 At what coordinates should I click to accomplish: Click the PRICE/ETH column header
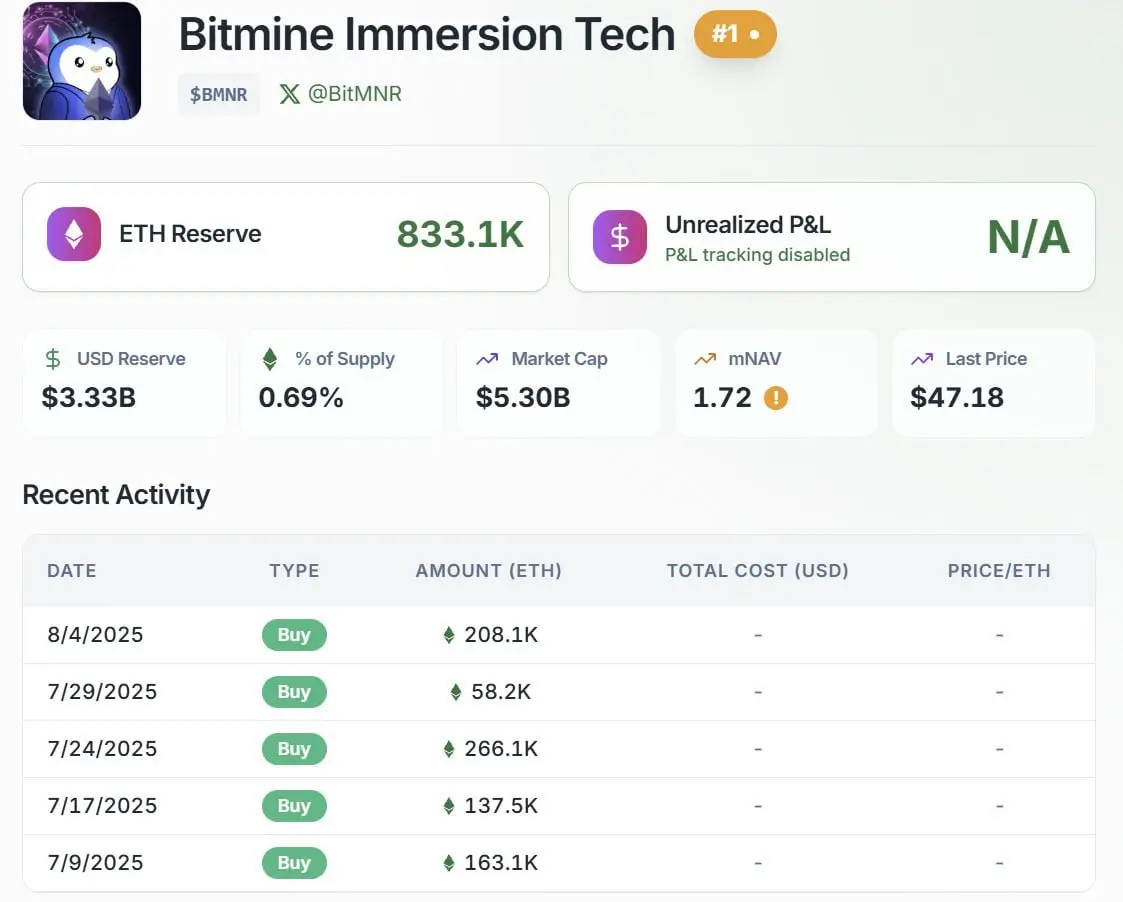pos(999,570)
